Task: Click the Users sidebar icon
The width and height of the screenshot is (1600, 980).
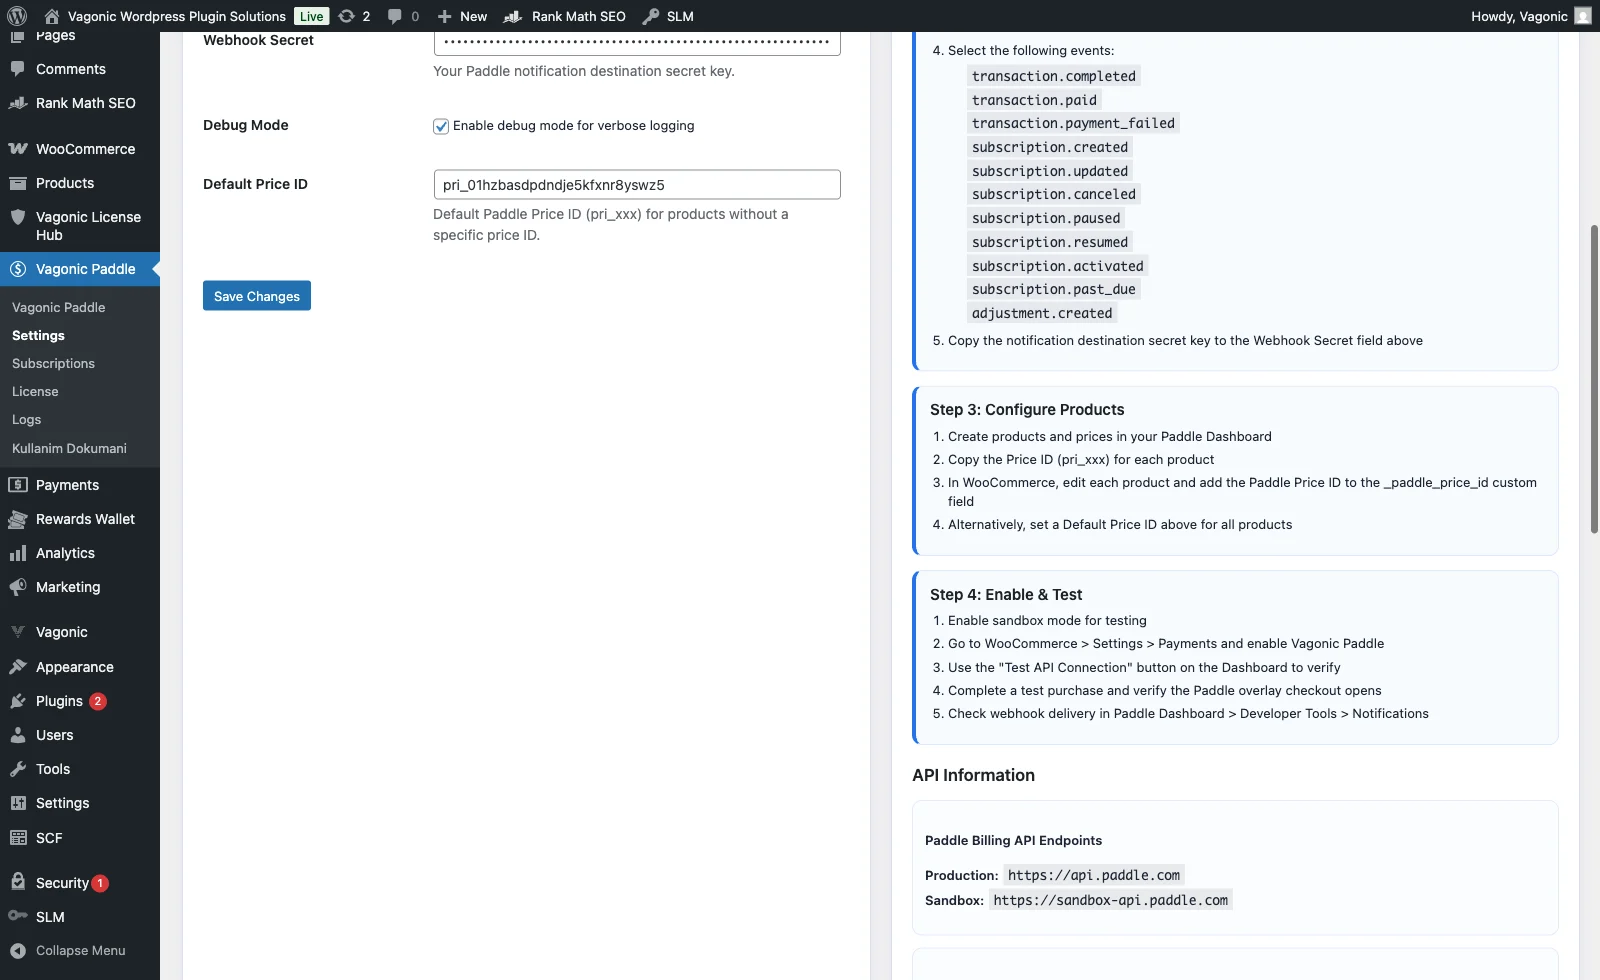Action: tap(18, 735)
